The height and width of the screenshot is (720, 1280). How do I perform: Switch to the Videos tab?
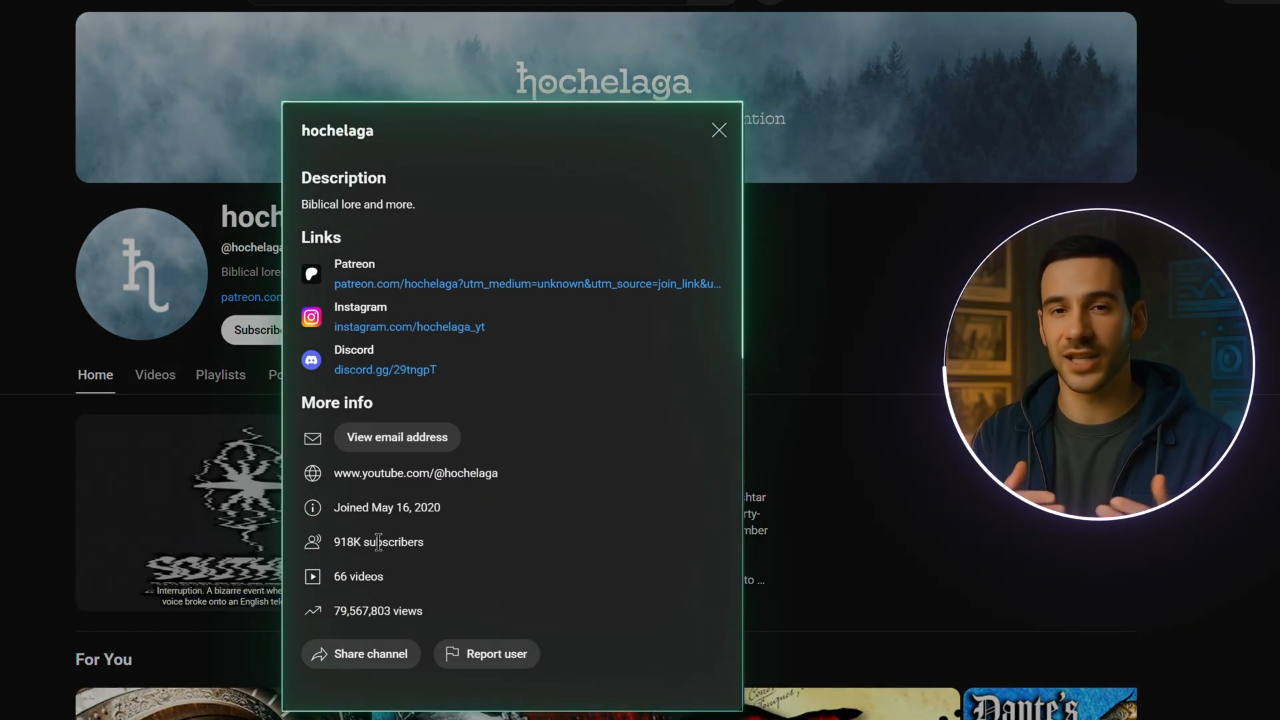coord(155,375)
